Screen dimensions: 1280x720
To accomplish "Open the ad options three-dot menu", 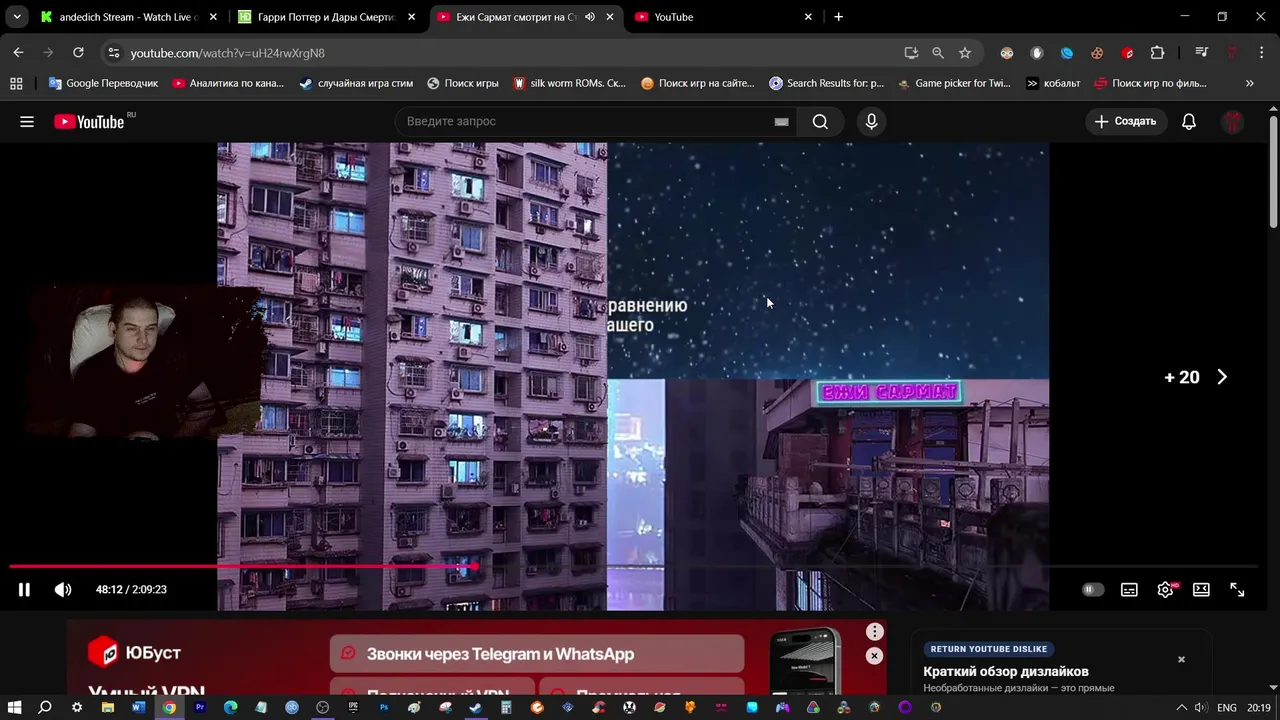I will click(875, 632).
